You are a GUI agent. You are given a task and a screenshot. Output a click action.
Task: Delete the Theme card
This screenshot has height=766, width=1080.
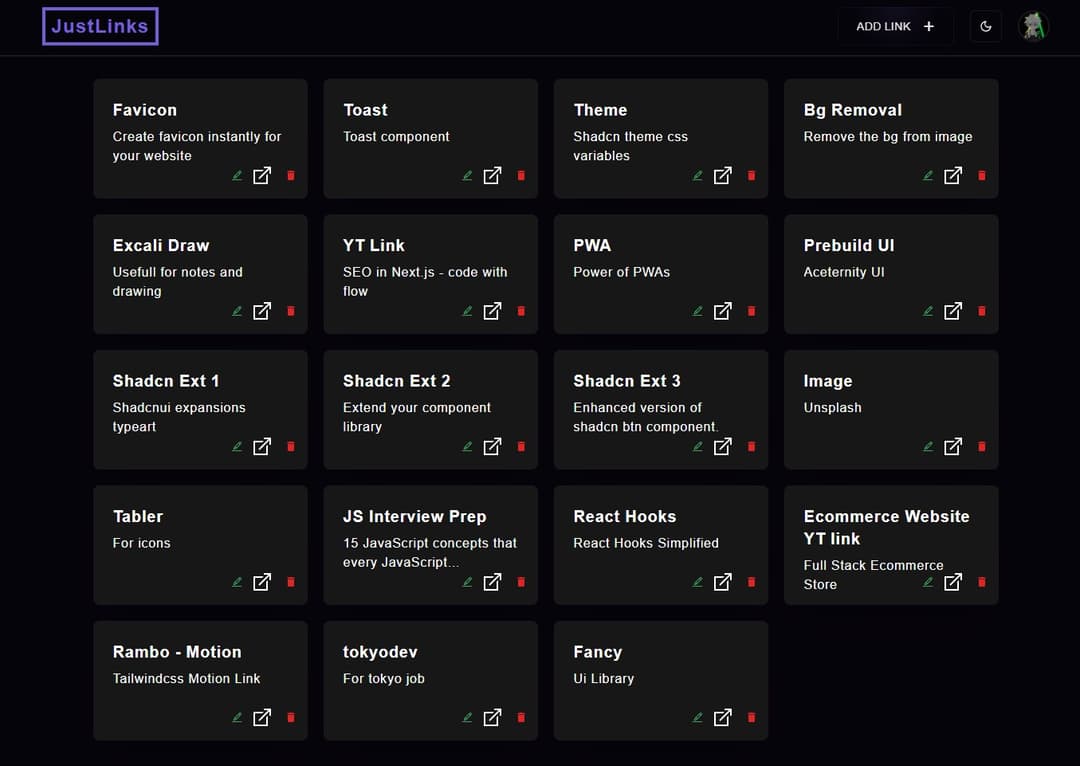751,176
